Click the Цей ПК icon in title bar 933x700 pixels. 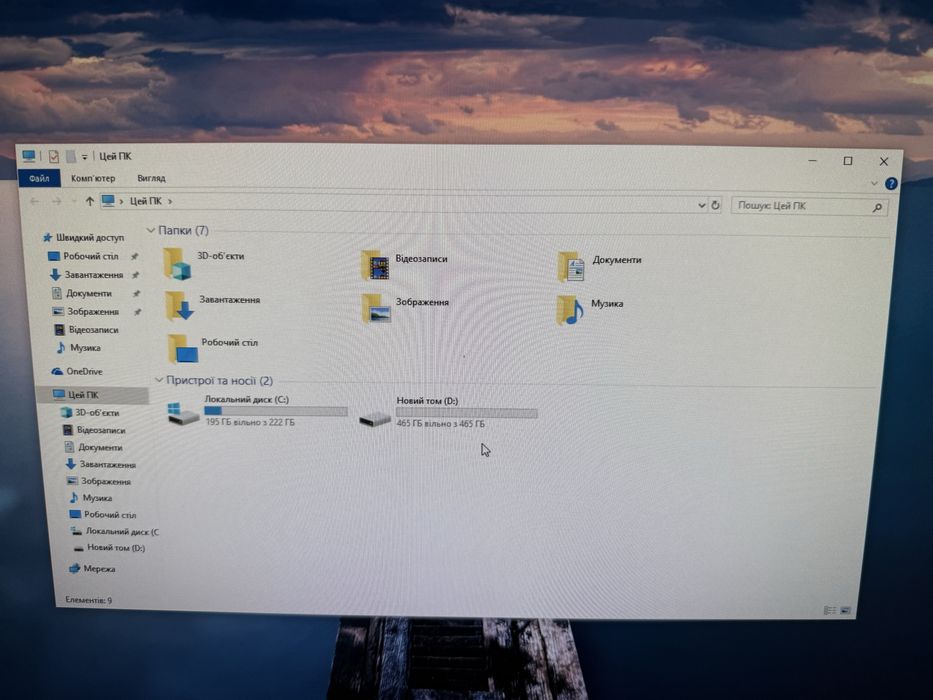[29, 156]
